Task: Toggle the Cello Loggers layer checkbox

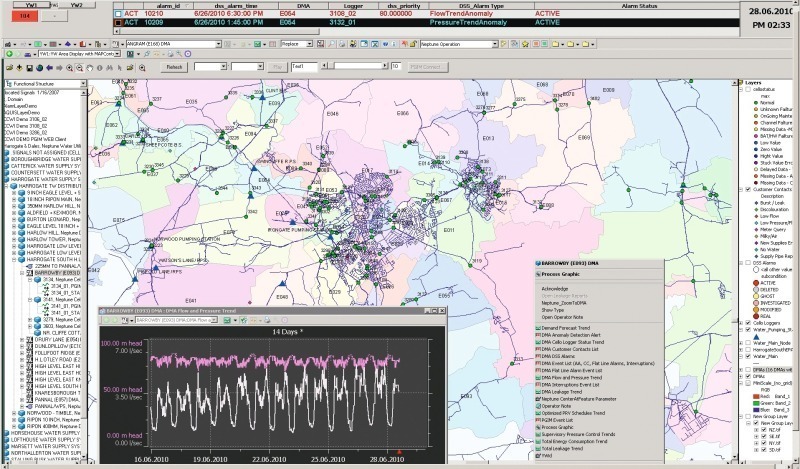Action: (x=748, y=323)
